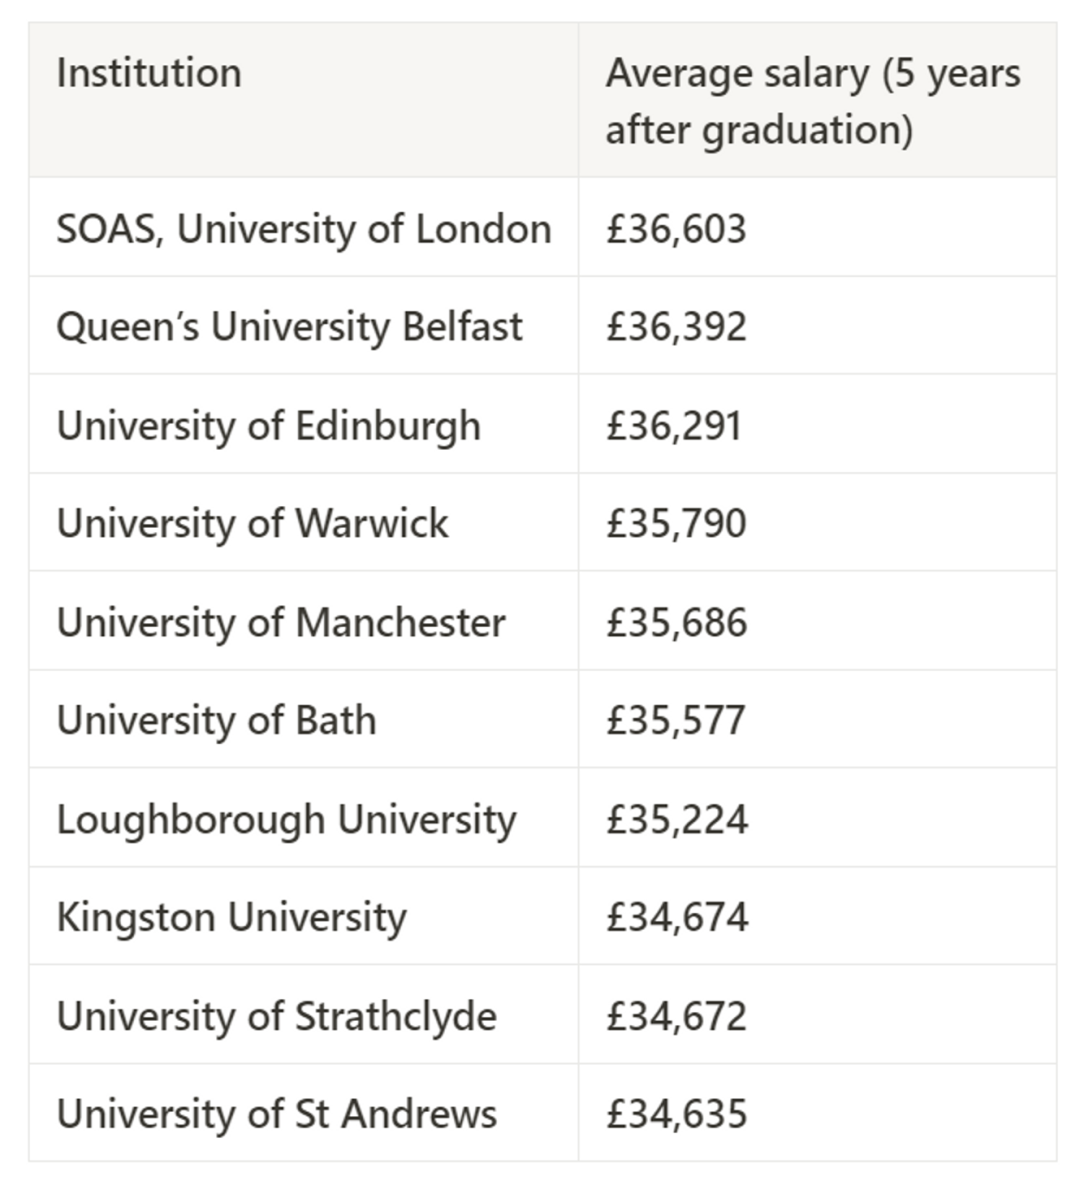Click the £35,686 salary value

[676, 622]
